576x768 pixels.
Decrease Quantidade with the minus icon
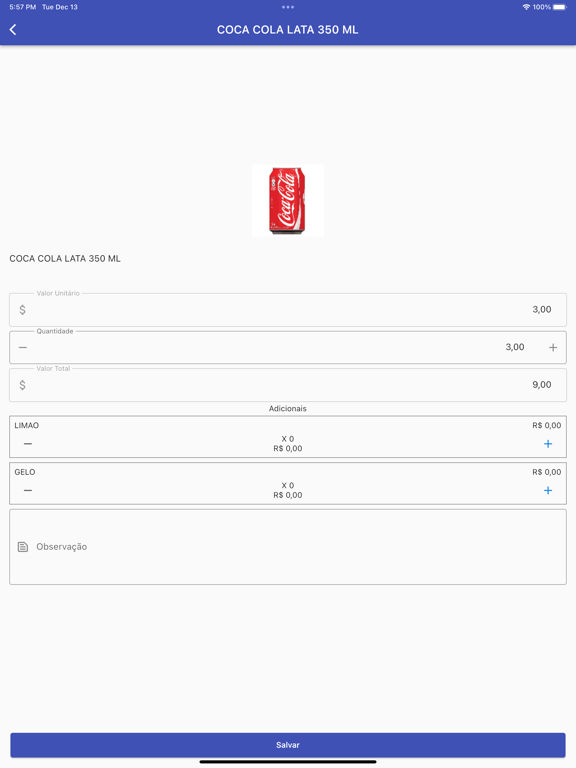coord(23,347)
